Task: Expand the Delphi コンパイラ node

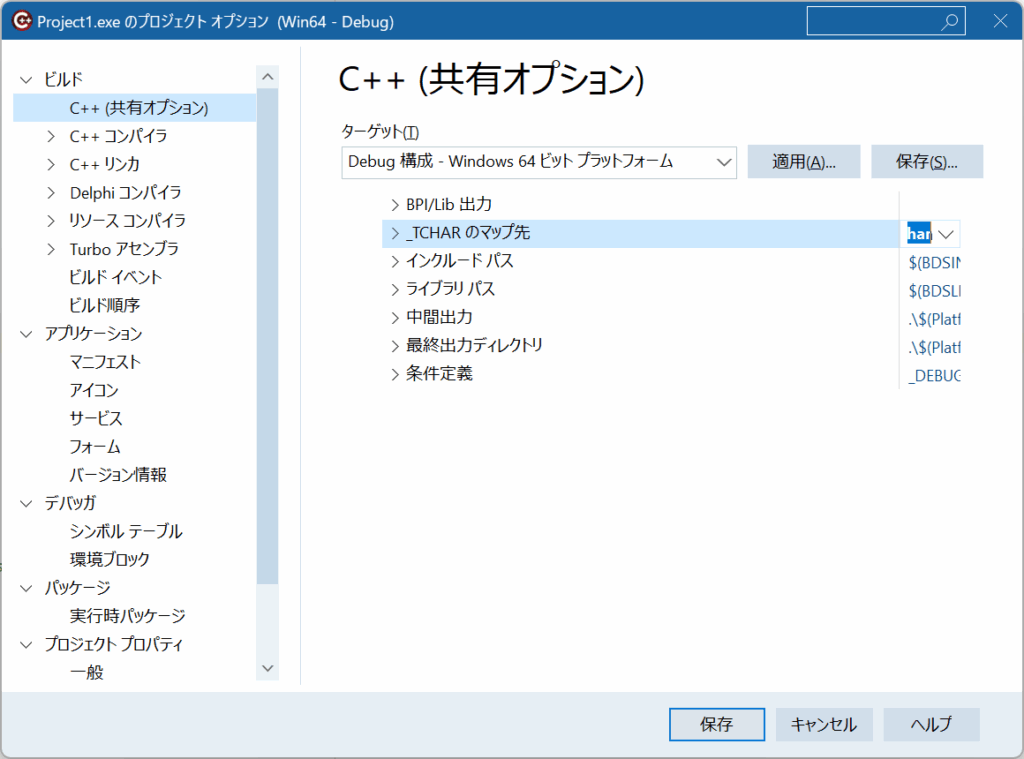Action: click(x=51, y=192)
